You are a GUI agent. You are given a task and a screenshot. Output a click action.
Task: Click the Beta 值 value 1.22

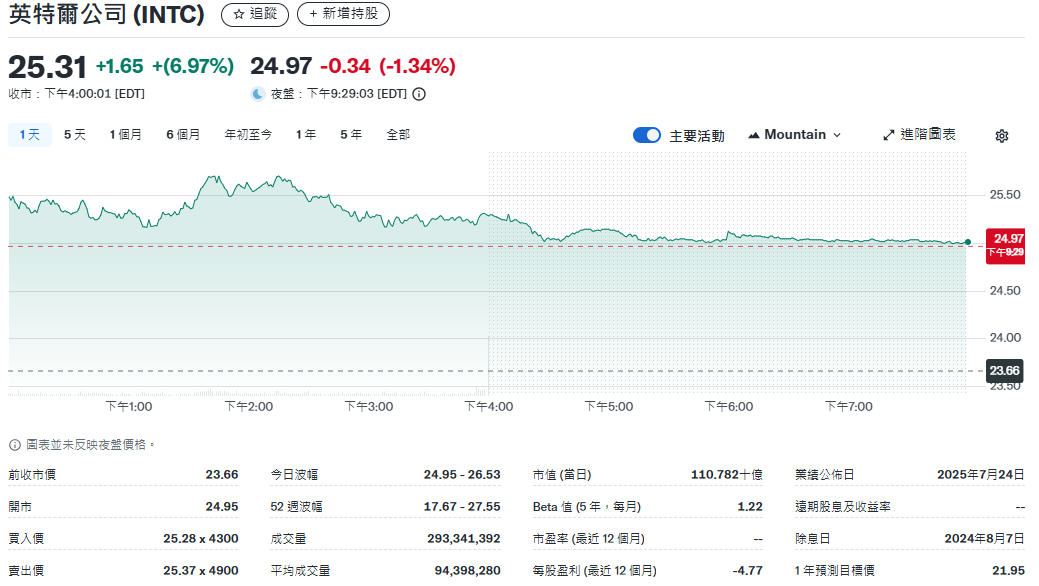[x=750, y=506]
